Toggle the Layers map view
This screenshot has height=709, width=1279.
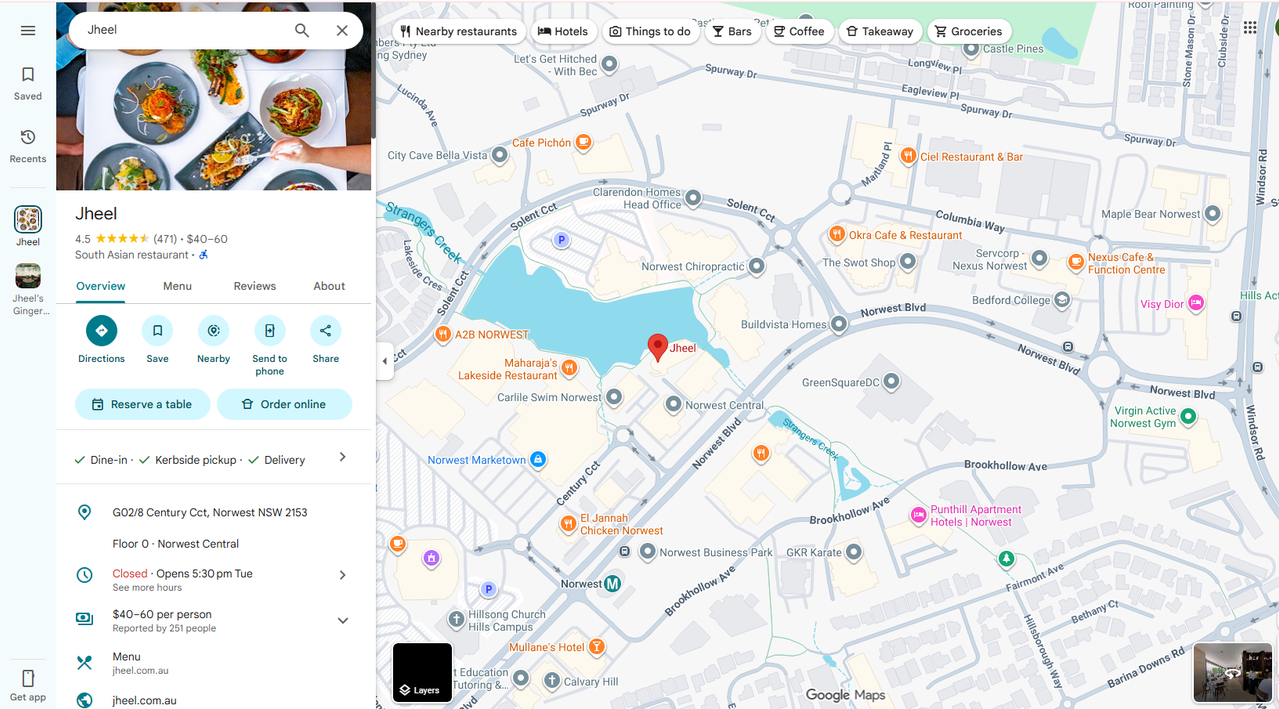tap(422, 673)
